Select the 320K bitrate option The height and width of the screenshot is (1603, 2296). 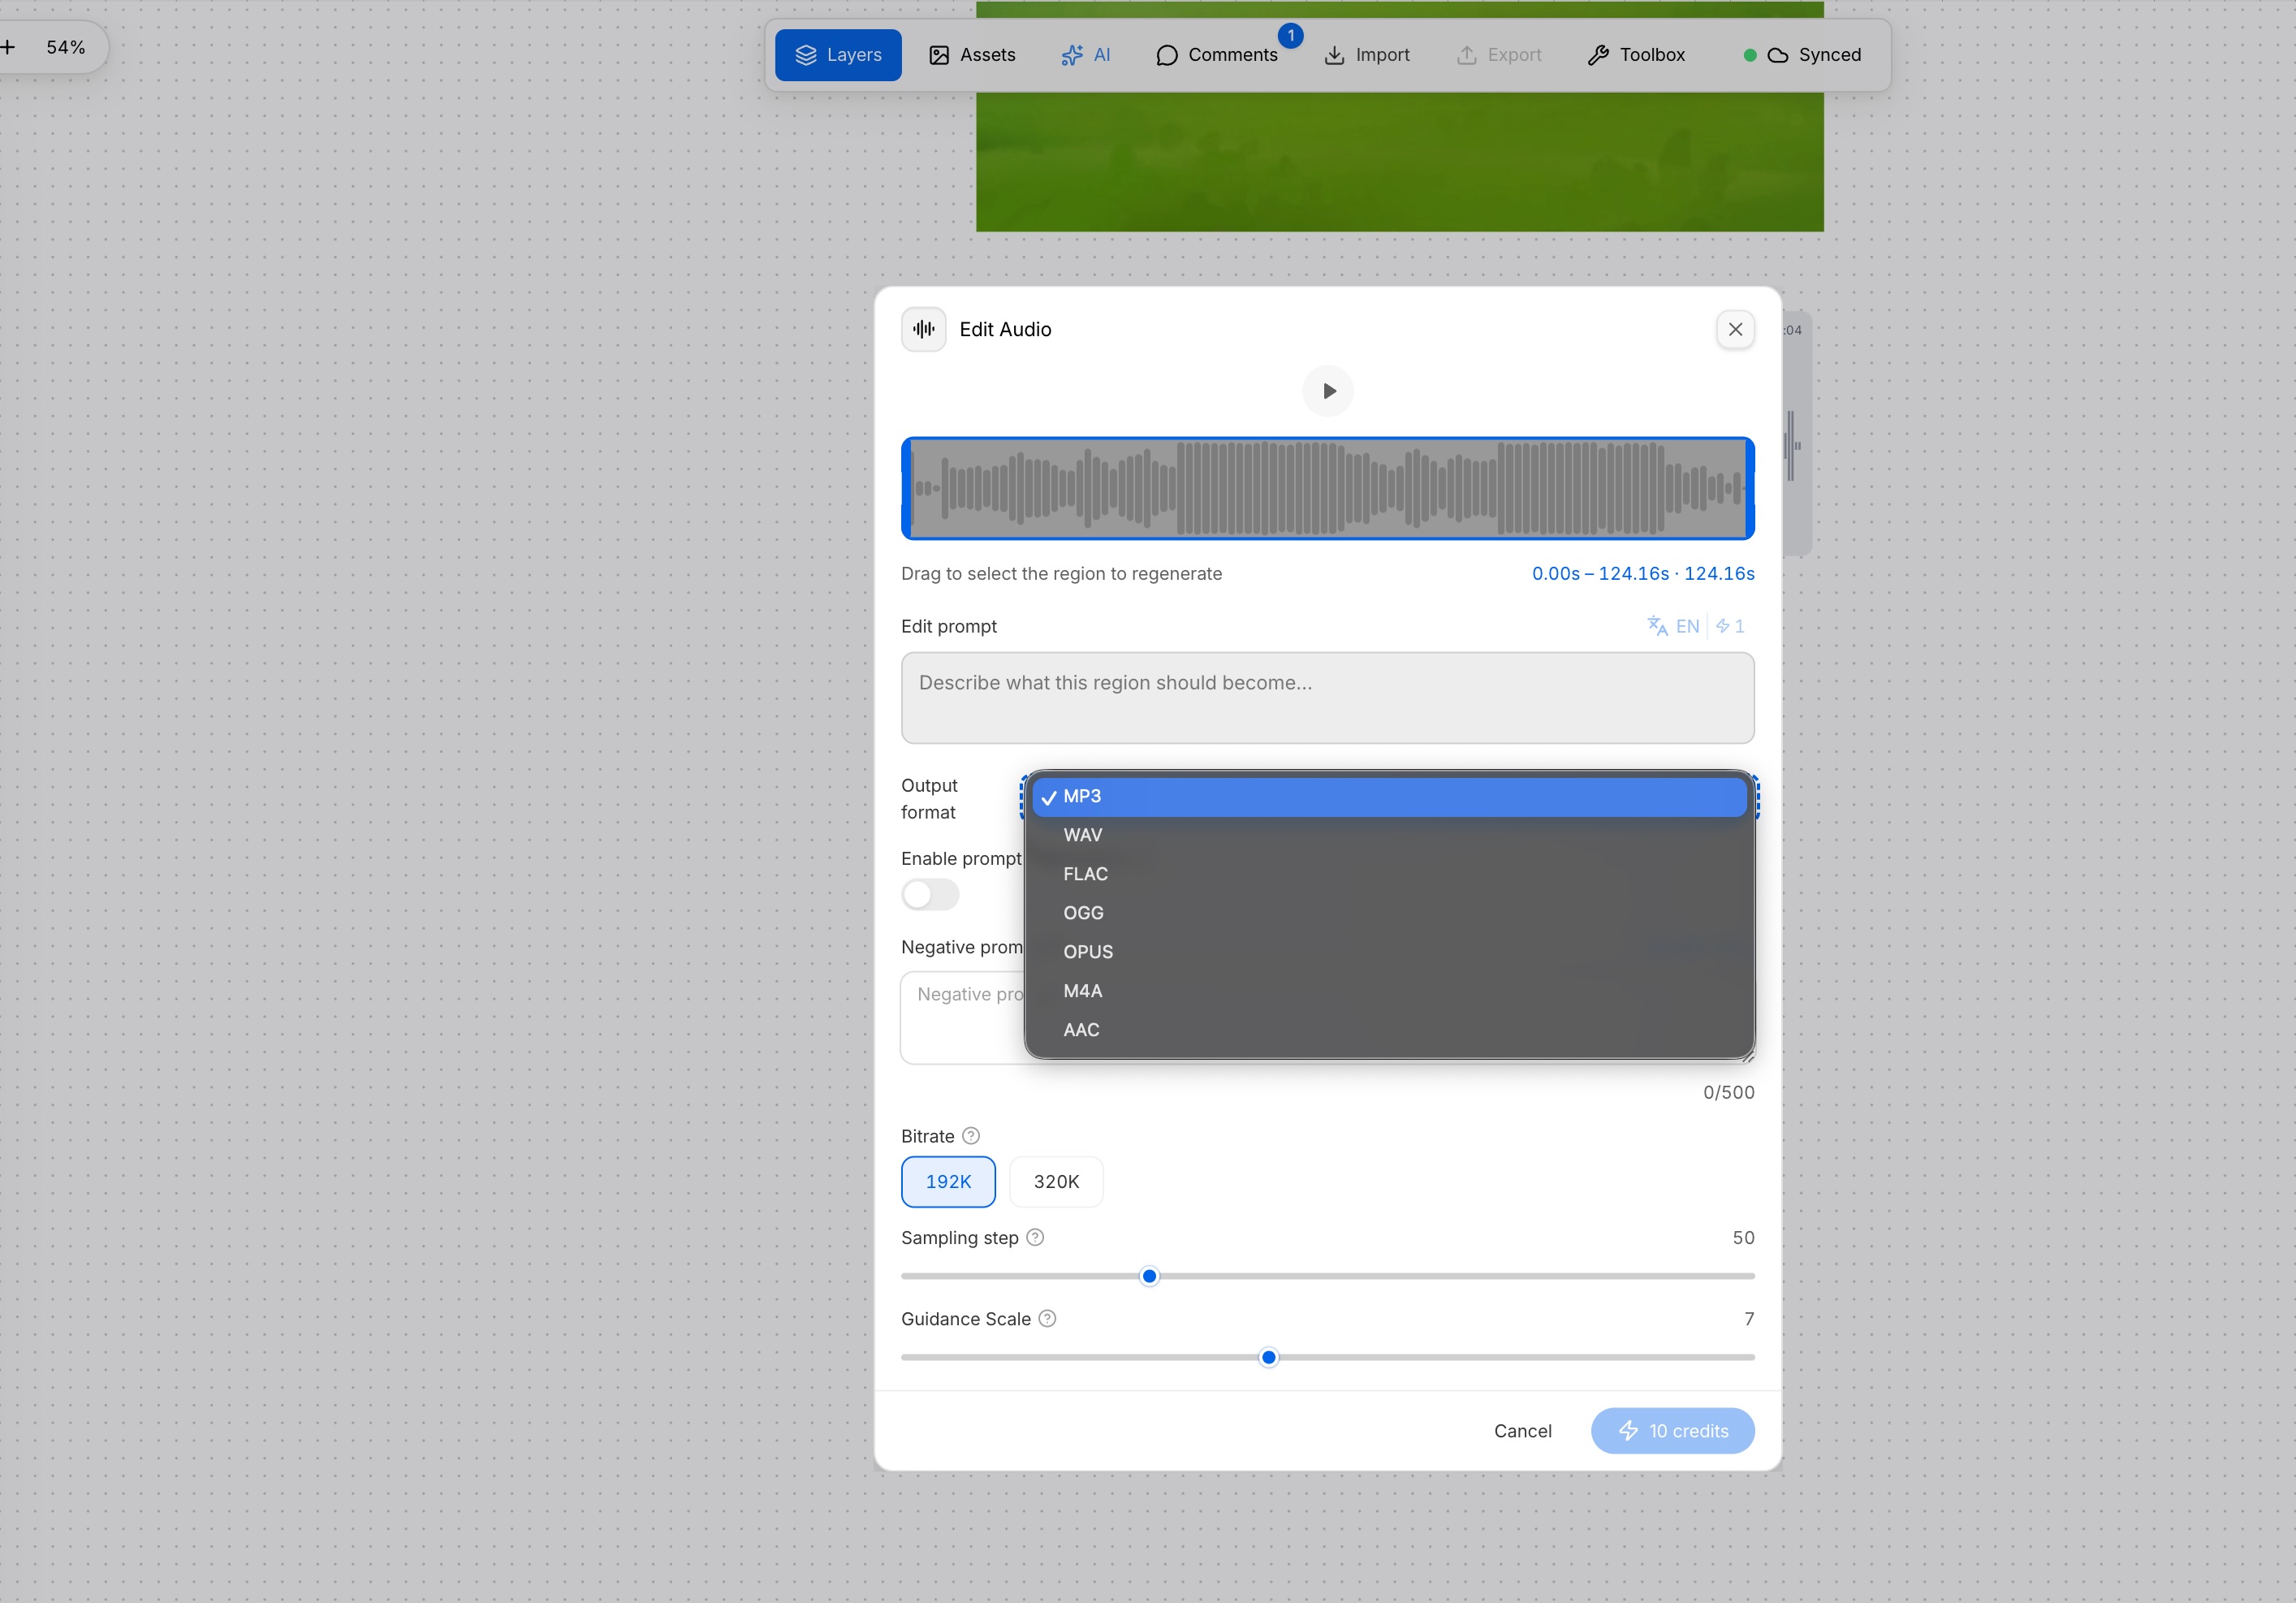click(x=1056, y=1181)
